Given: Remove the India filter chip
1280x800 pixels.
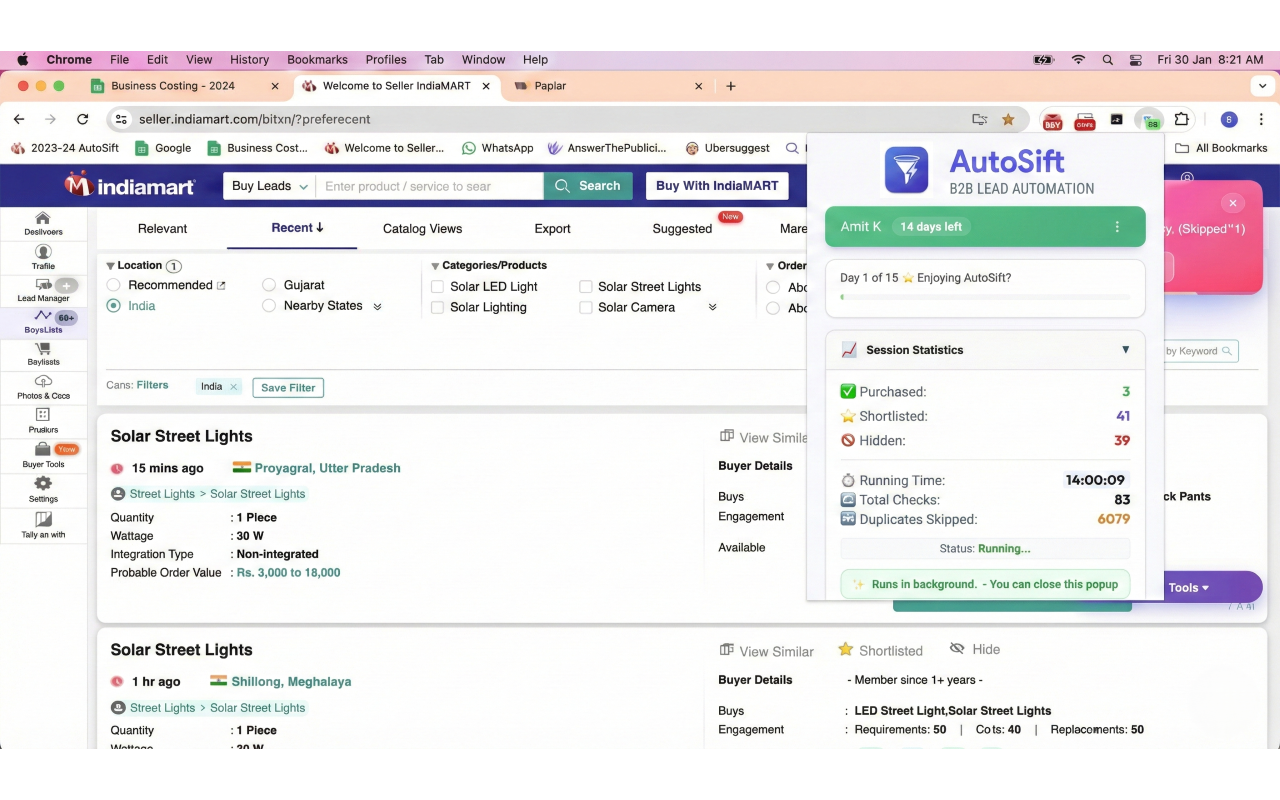Looking at the screenshot, I should [233, 387].
